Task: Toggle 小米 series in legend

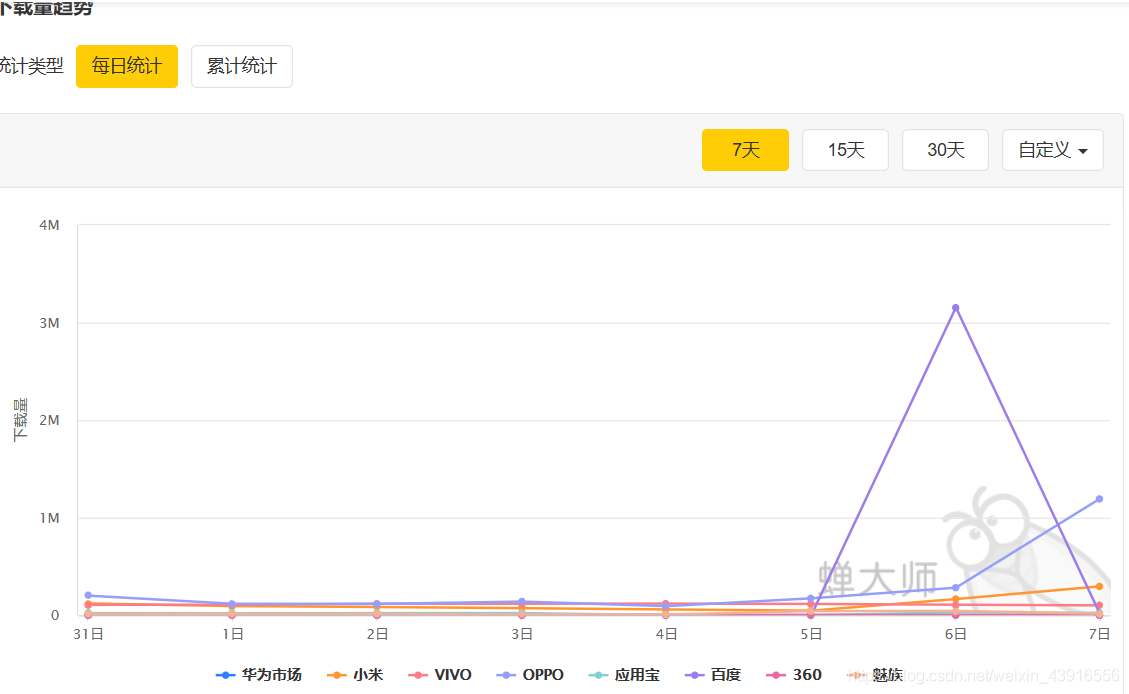Action: point(355,675)
